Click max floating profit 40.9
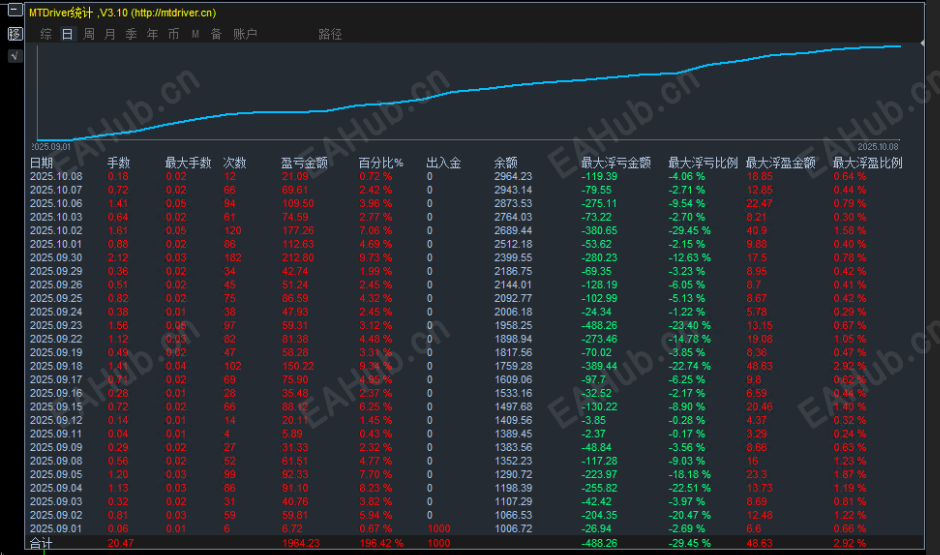 click(x=757, y=231)
